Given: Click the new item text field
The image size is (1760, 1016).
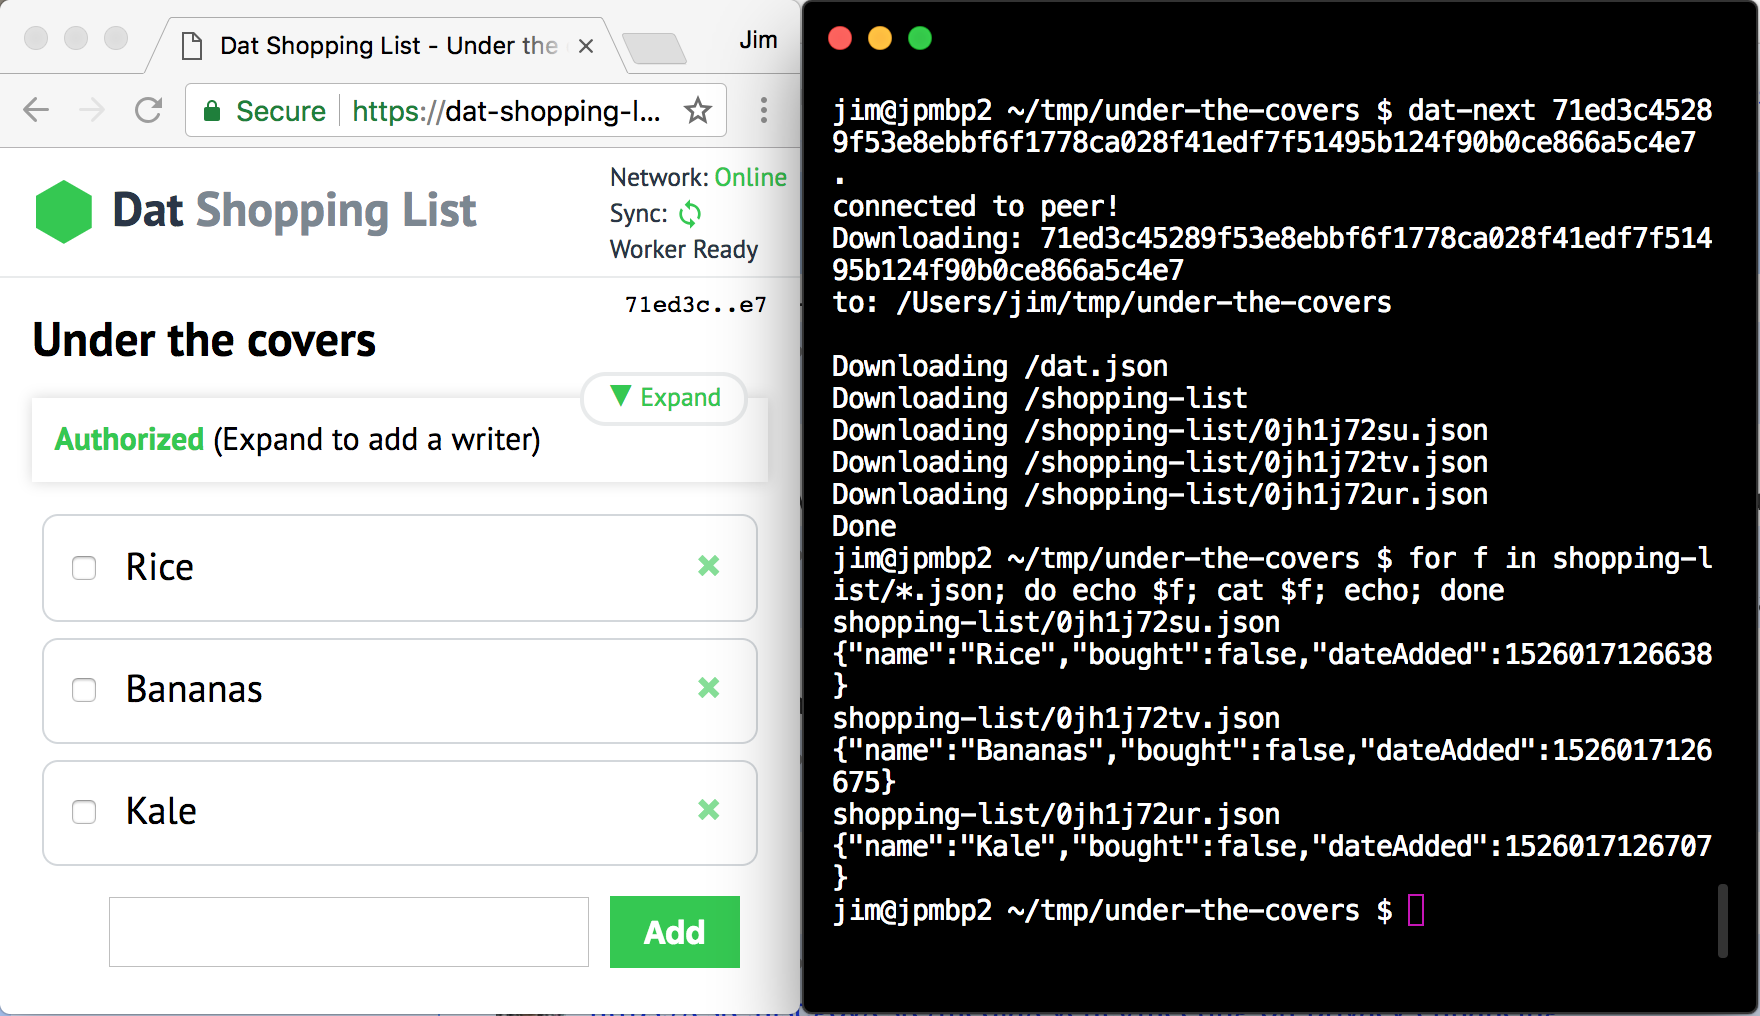Looking at the screenshot, I should (349, 932).
